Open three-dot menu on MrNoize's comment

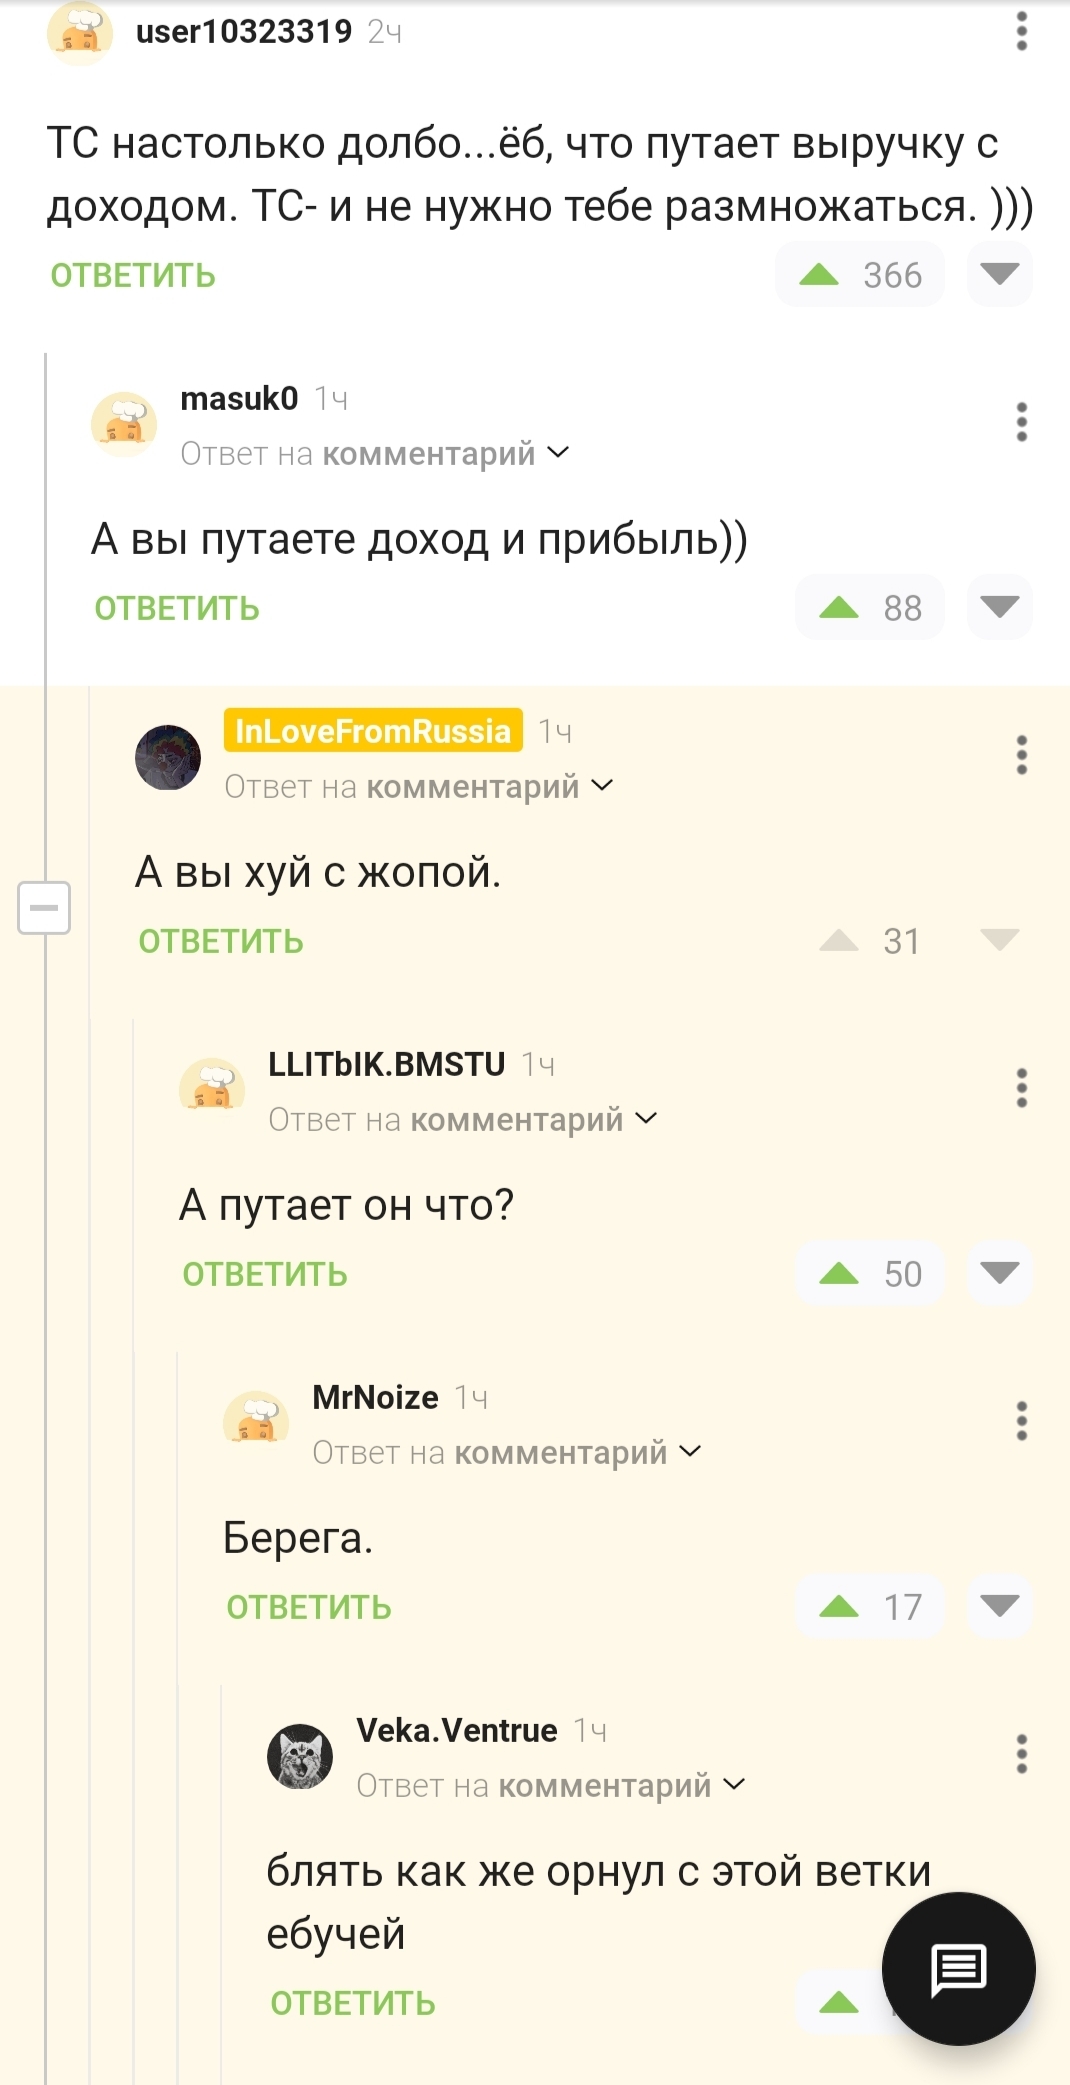coord(1021,1421)
